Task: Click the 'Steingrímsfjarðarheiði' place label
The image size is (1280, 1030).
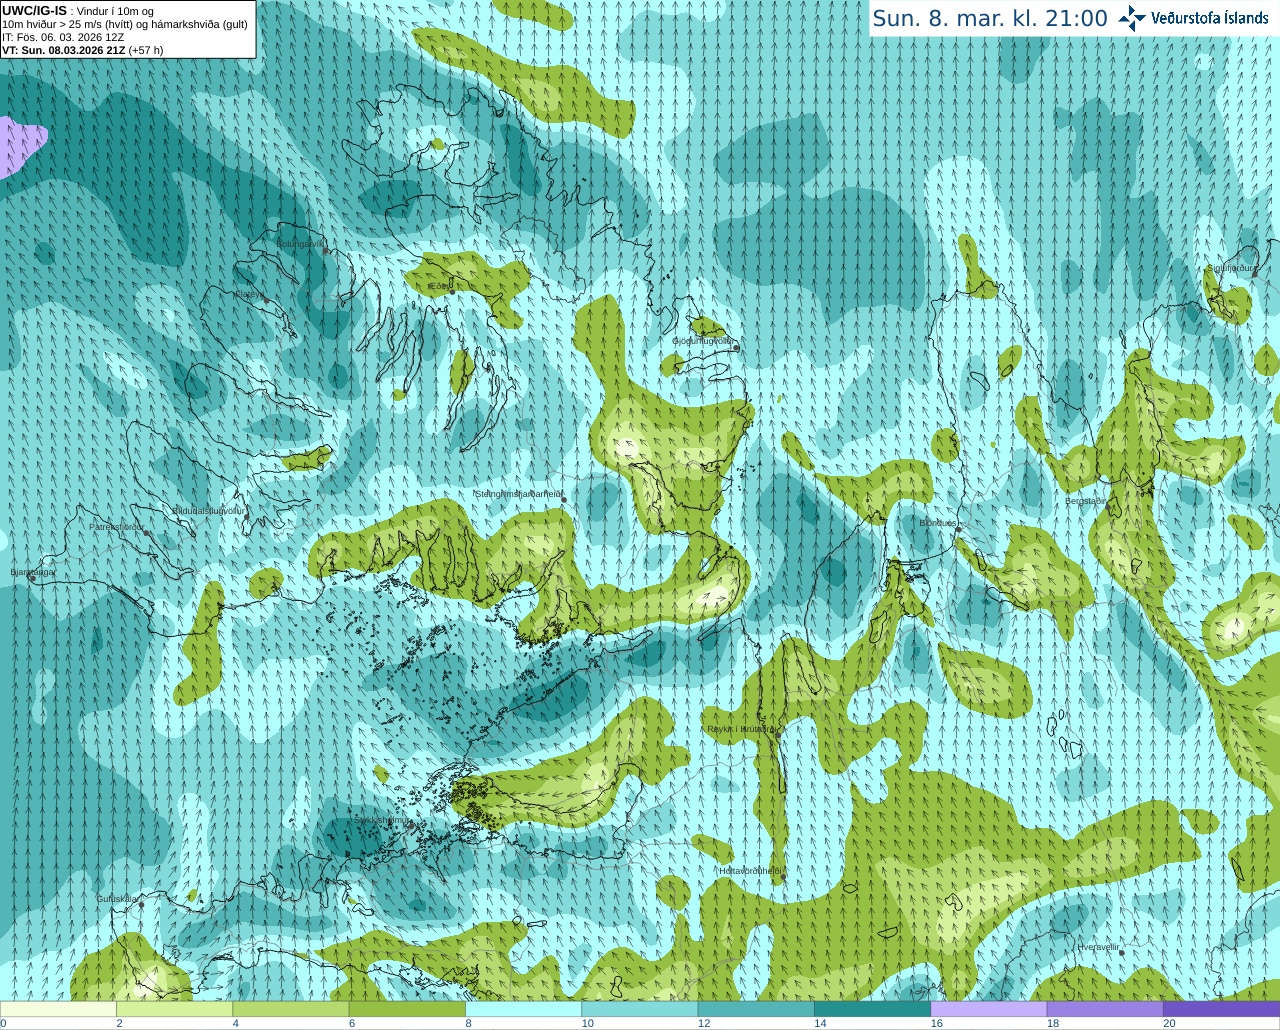Action: pos(518,494)
